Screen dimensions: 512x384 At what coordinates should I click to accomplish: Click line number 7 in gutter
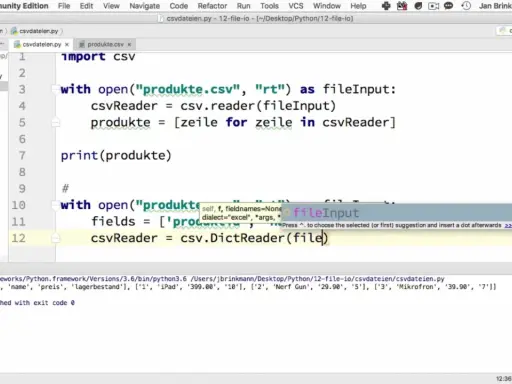tap(22, 155)
